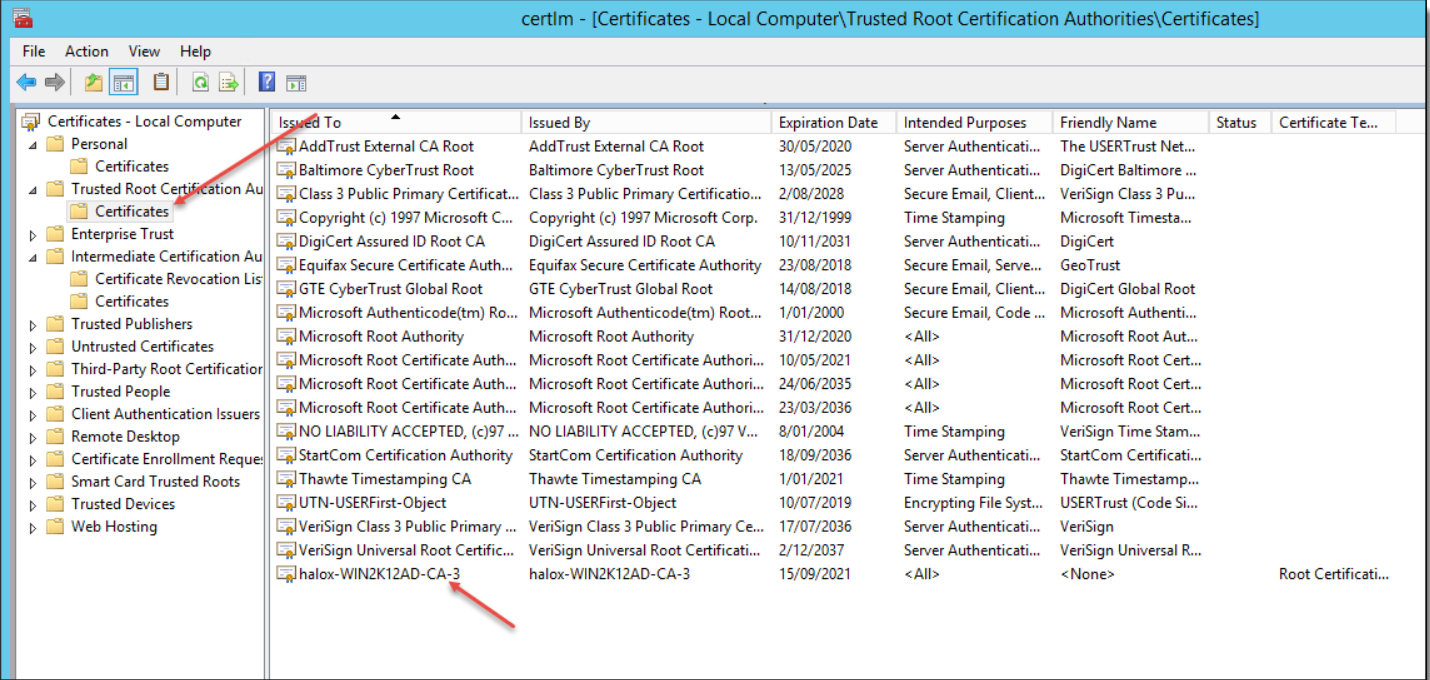Screen dimensions: 1430x680
Task: Click certificate icon for GTE CyberTrust Global Root
Action: [x=286, y=290]
